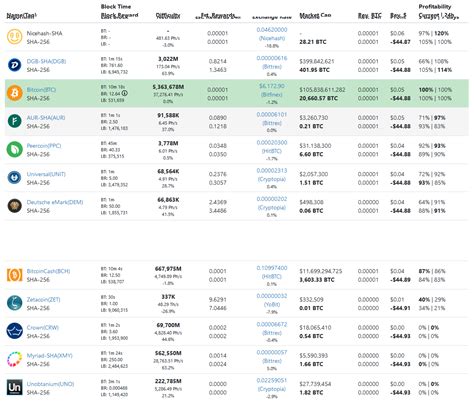Click the Crown CRW blue crown logo
The height and width of the screenshot is (401, 474).
coord(15,331)
